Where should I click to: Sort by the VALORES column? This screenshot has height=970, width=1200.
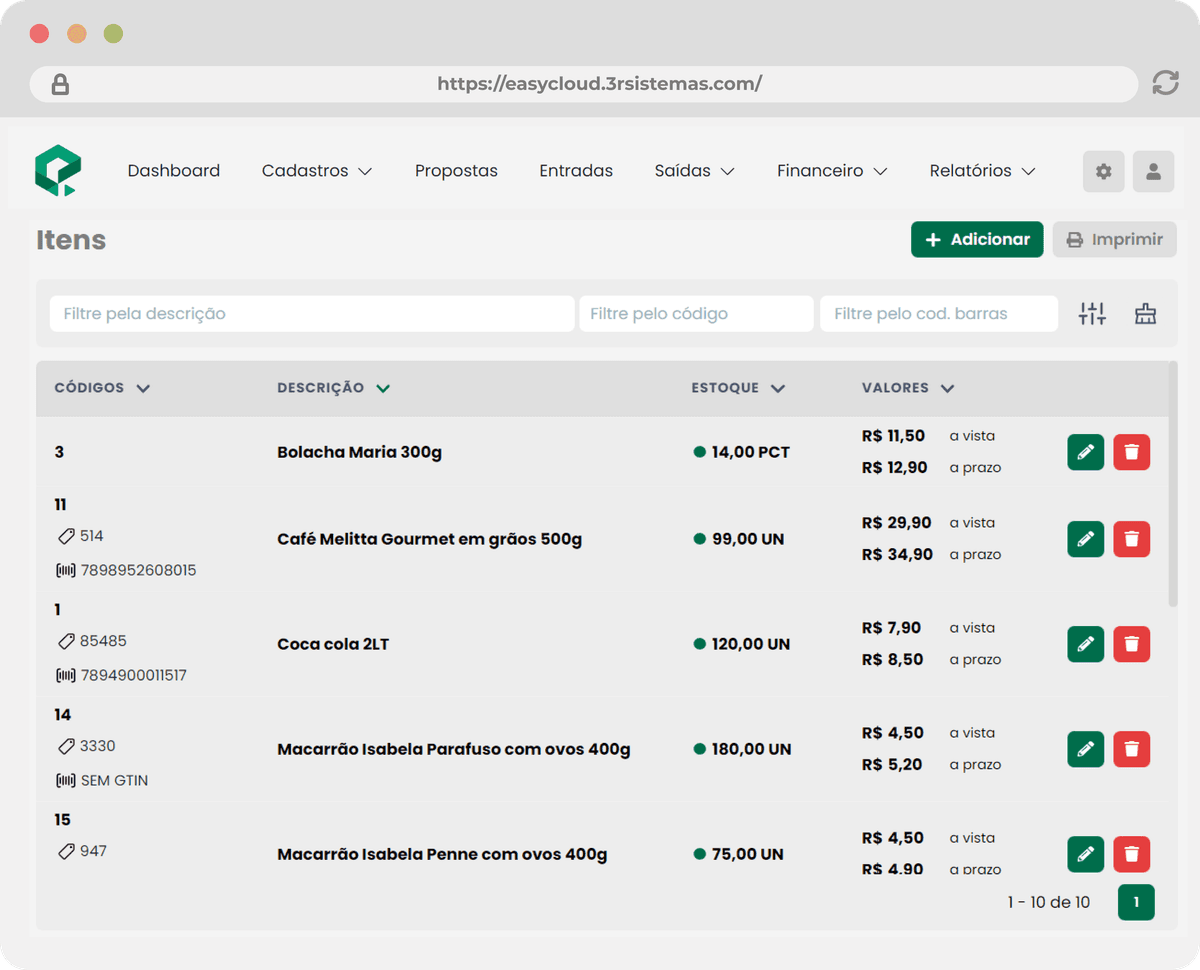[x=908, y=388]
